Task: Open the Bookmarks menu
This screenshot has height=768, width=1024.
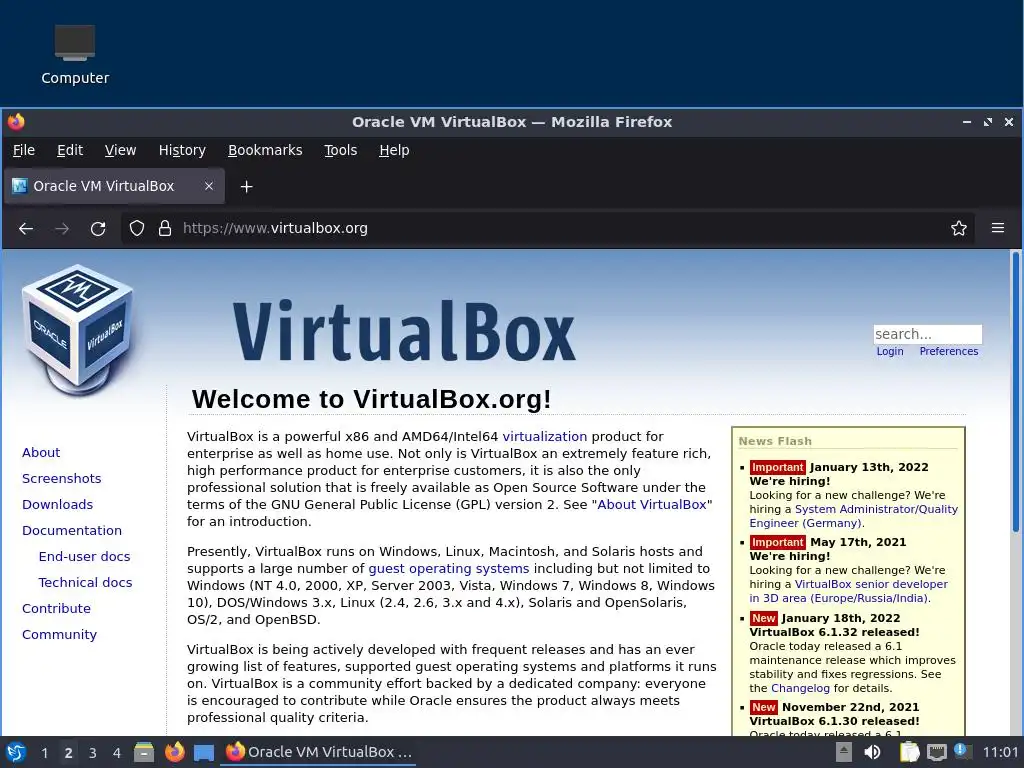Action: click(x=265, y=150)
